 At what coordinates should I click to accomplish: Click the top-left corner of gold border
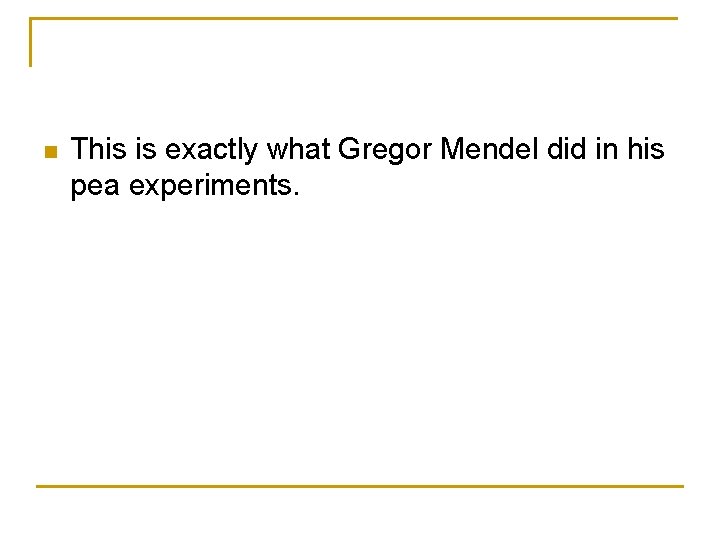[x=32, y=19]
